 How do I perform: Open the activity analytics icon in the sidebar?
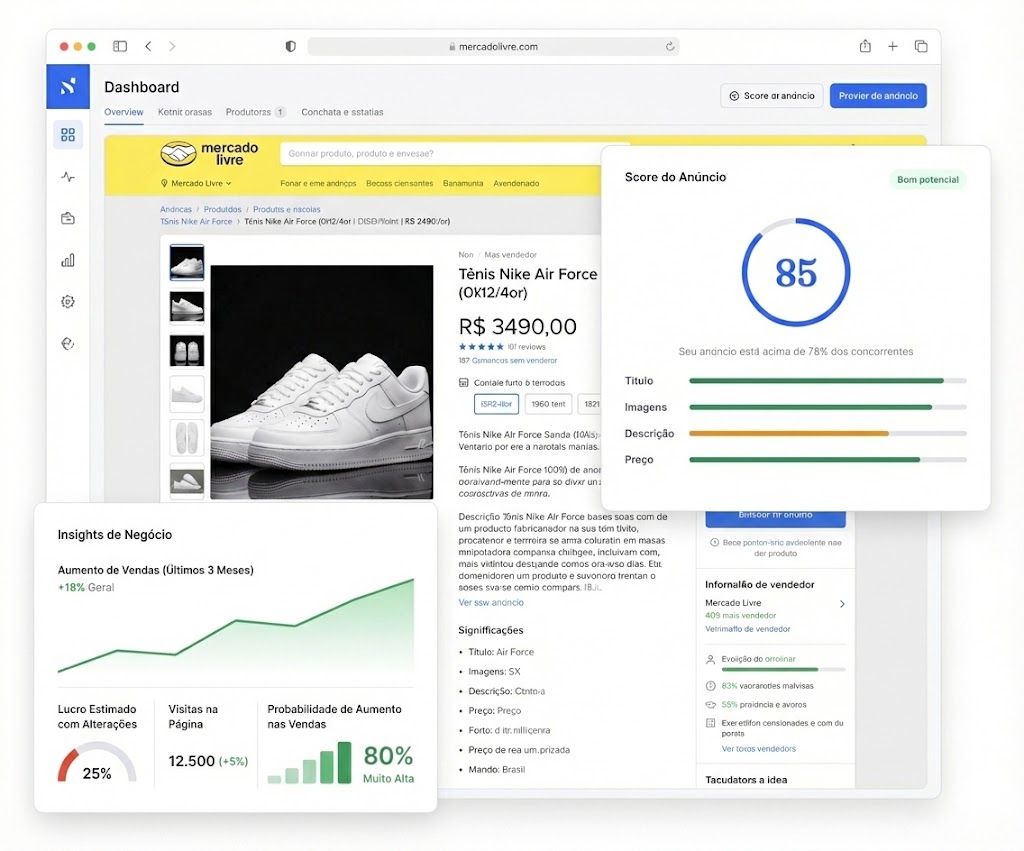67,176
